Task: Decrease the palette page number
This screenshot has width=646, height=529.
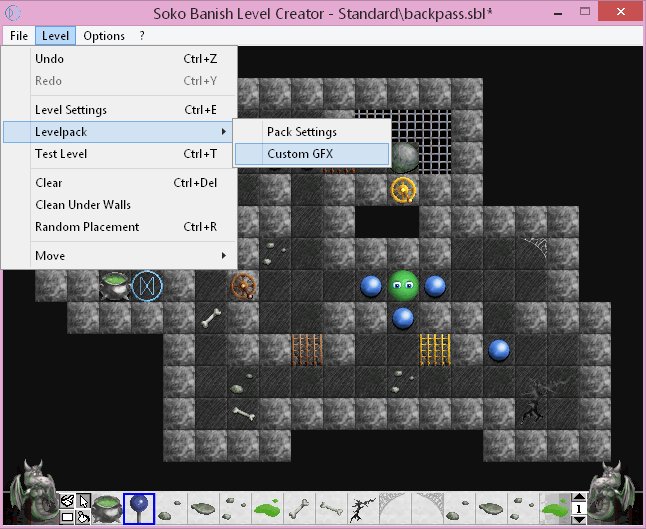Action: click(x=579, y=520)
